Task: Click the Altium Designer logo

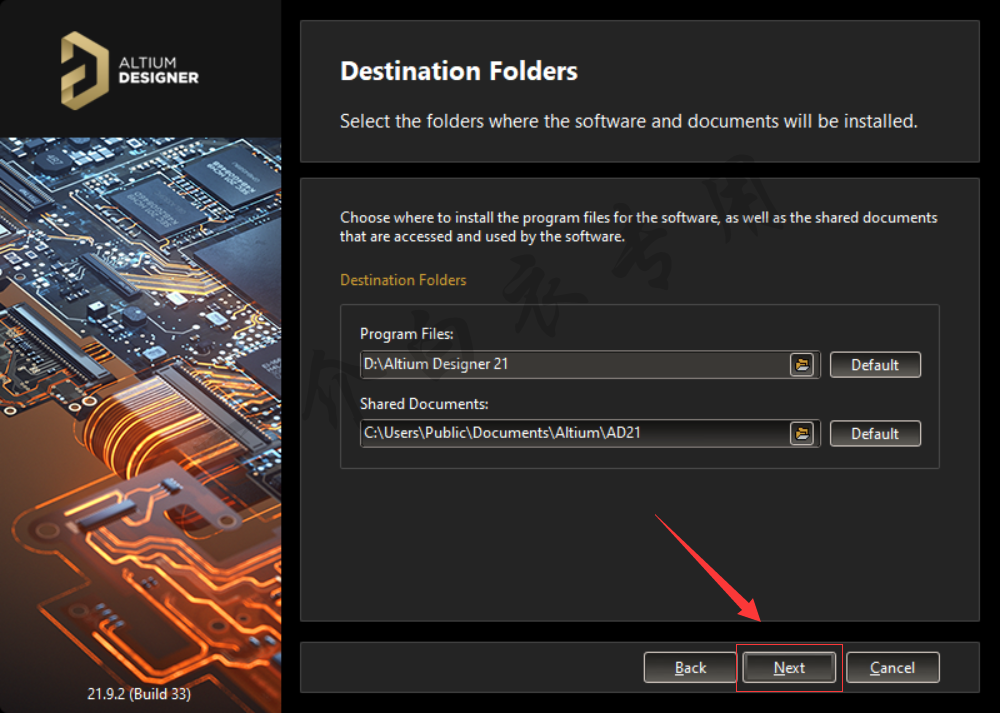Action: click(x=129, y=70)
